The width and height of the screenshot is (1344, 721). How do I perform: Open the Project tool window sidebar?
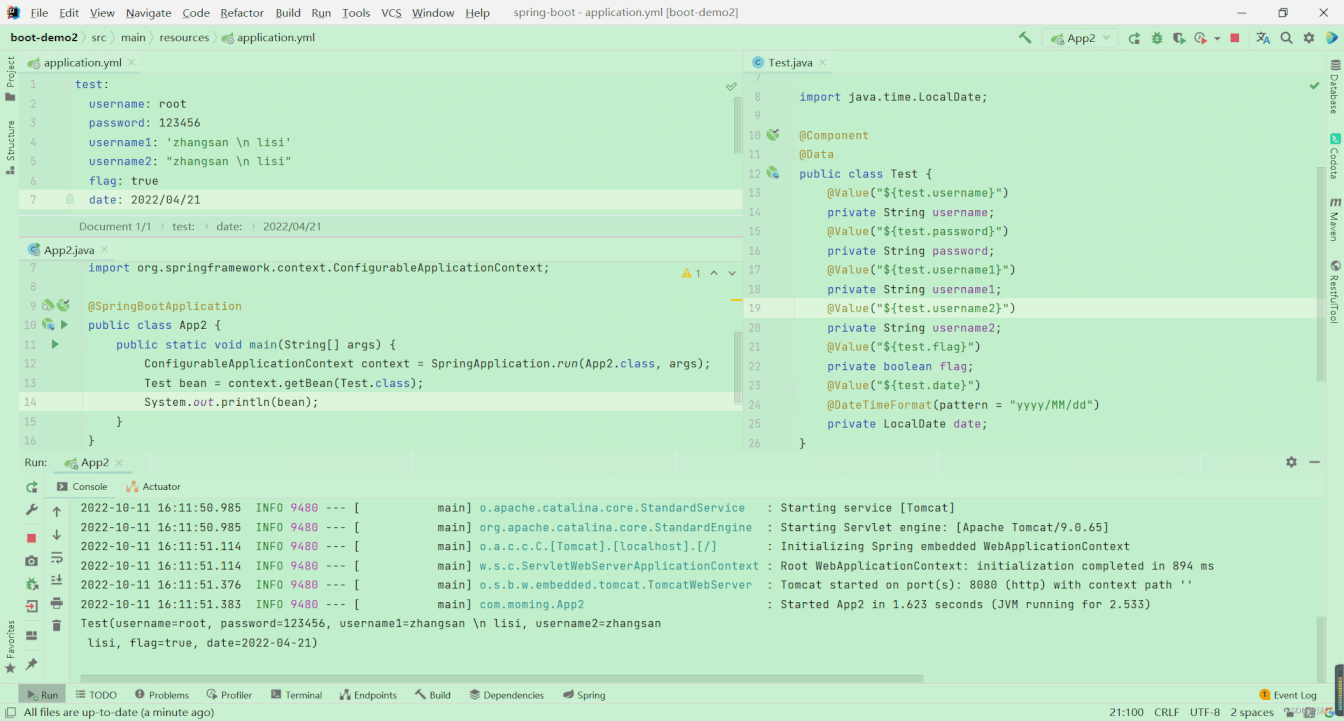[10, 79]
